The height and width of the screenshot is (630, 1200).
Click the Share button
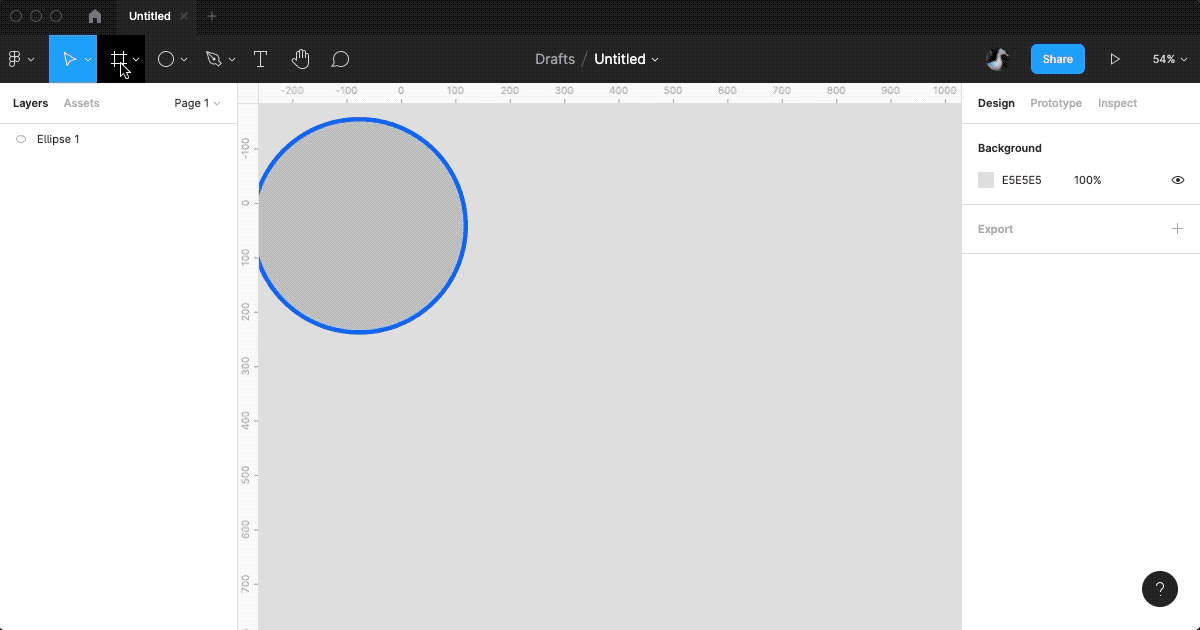1057,59
